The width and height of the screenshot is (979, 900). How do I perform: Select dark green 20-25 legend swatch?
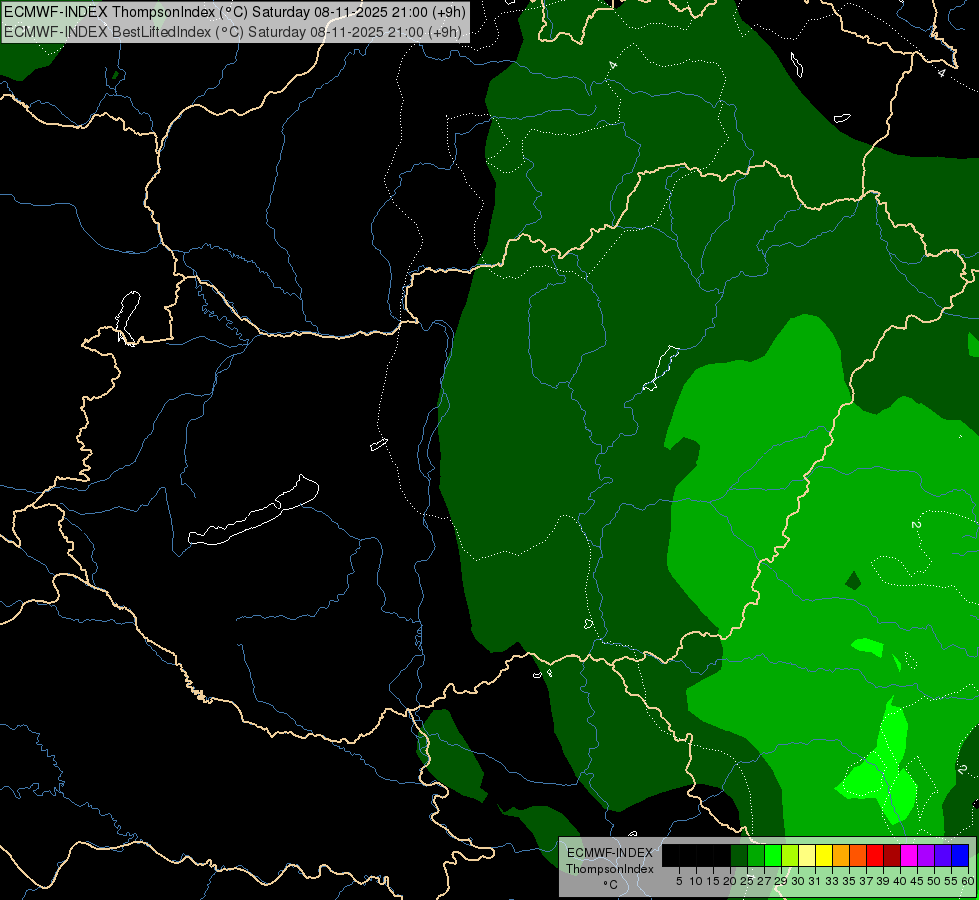pos(739,855)
